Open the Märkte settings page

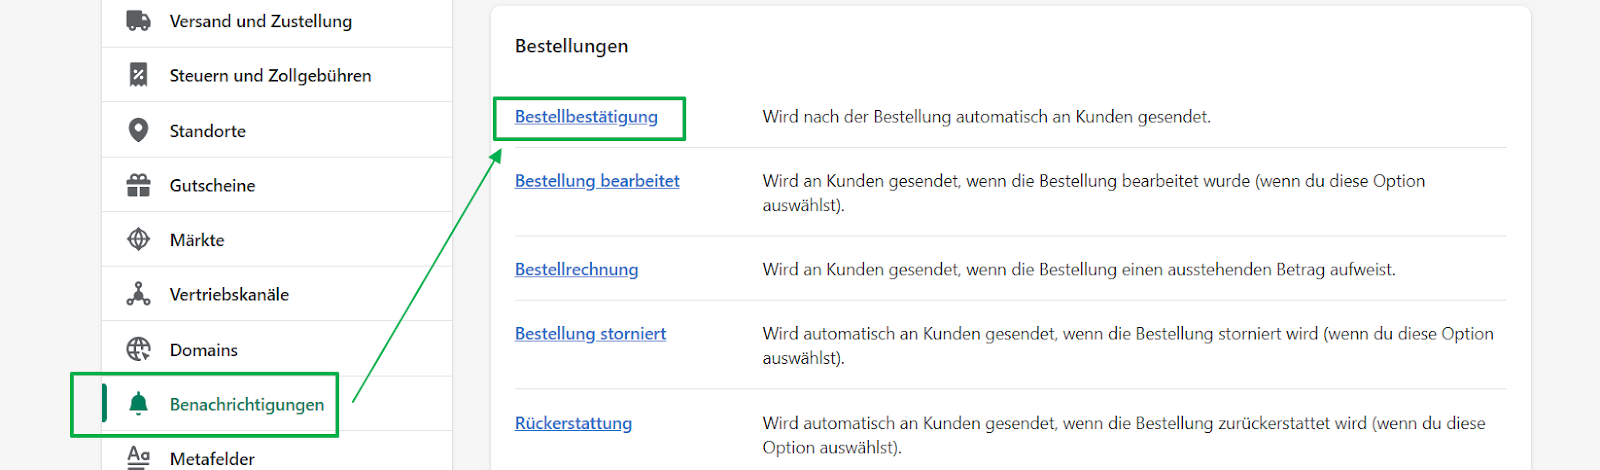pos(197,240)
